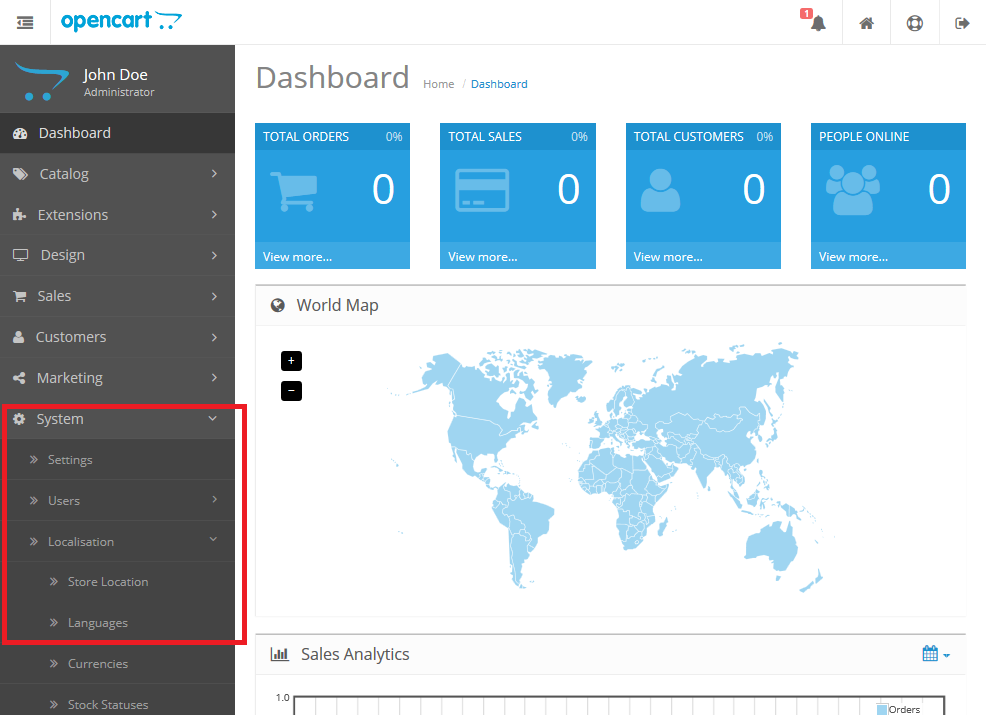Click the Home breadcrumb link
Image resolution: width=986 pixels, height=715 pixels.
point(438,84)
